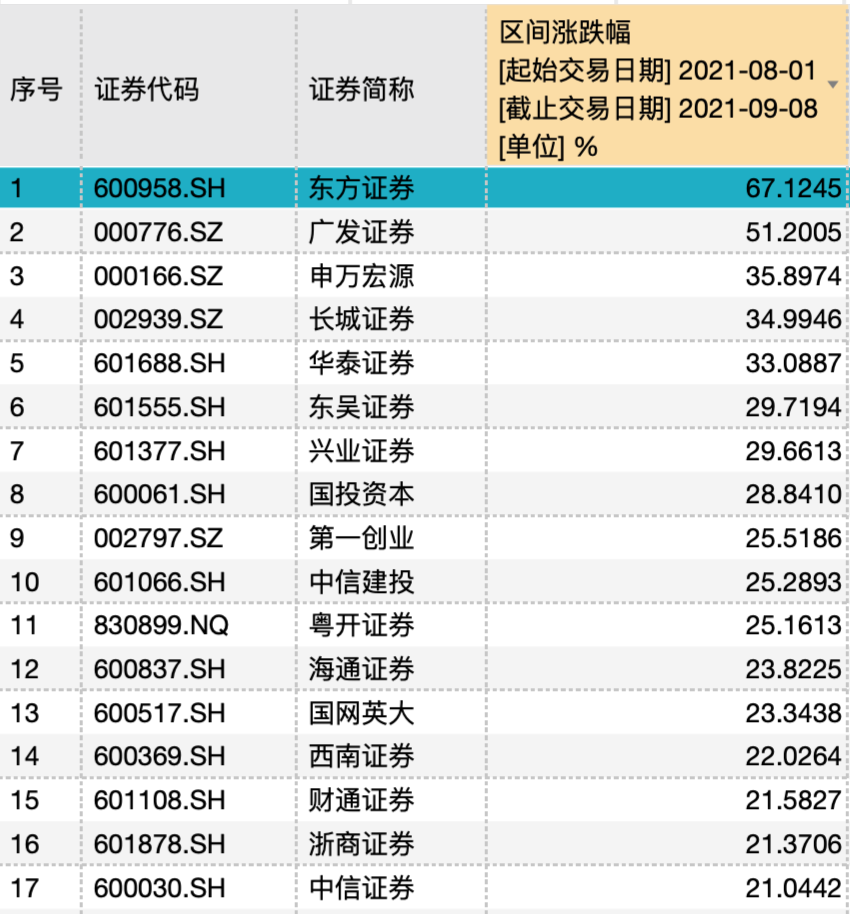Select the 中信建投 name cell
850x914 pixels.
pos(361,582)
